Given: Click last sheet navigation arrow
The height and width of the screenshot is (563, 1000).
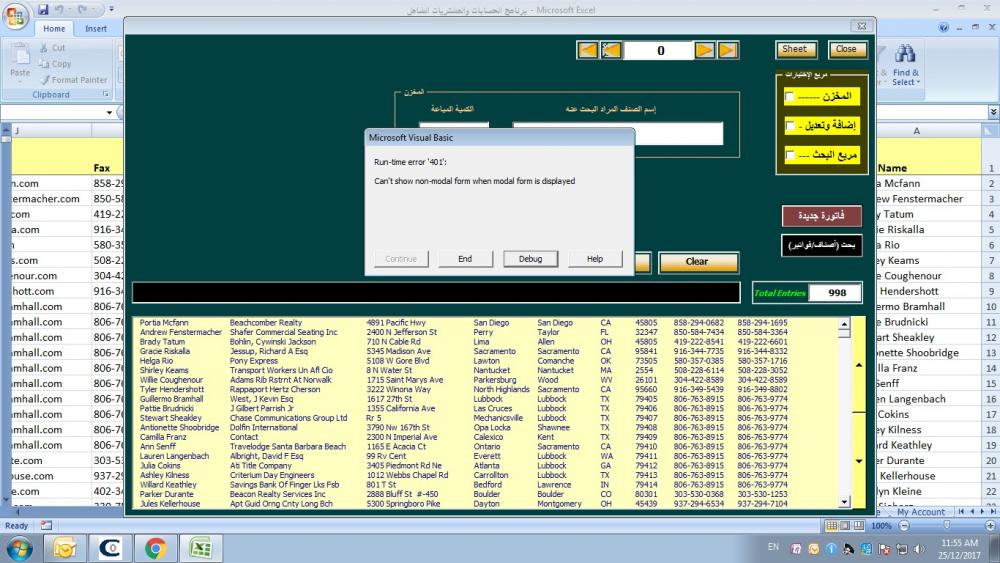Looking at the screenshot, I should pos(992,511).
